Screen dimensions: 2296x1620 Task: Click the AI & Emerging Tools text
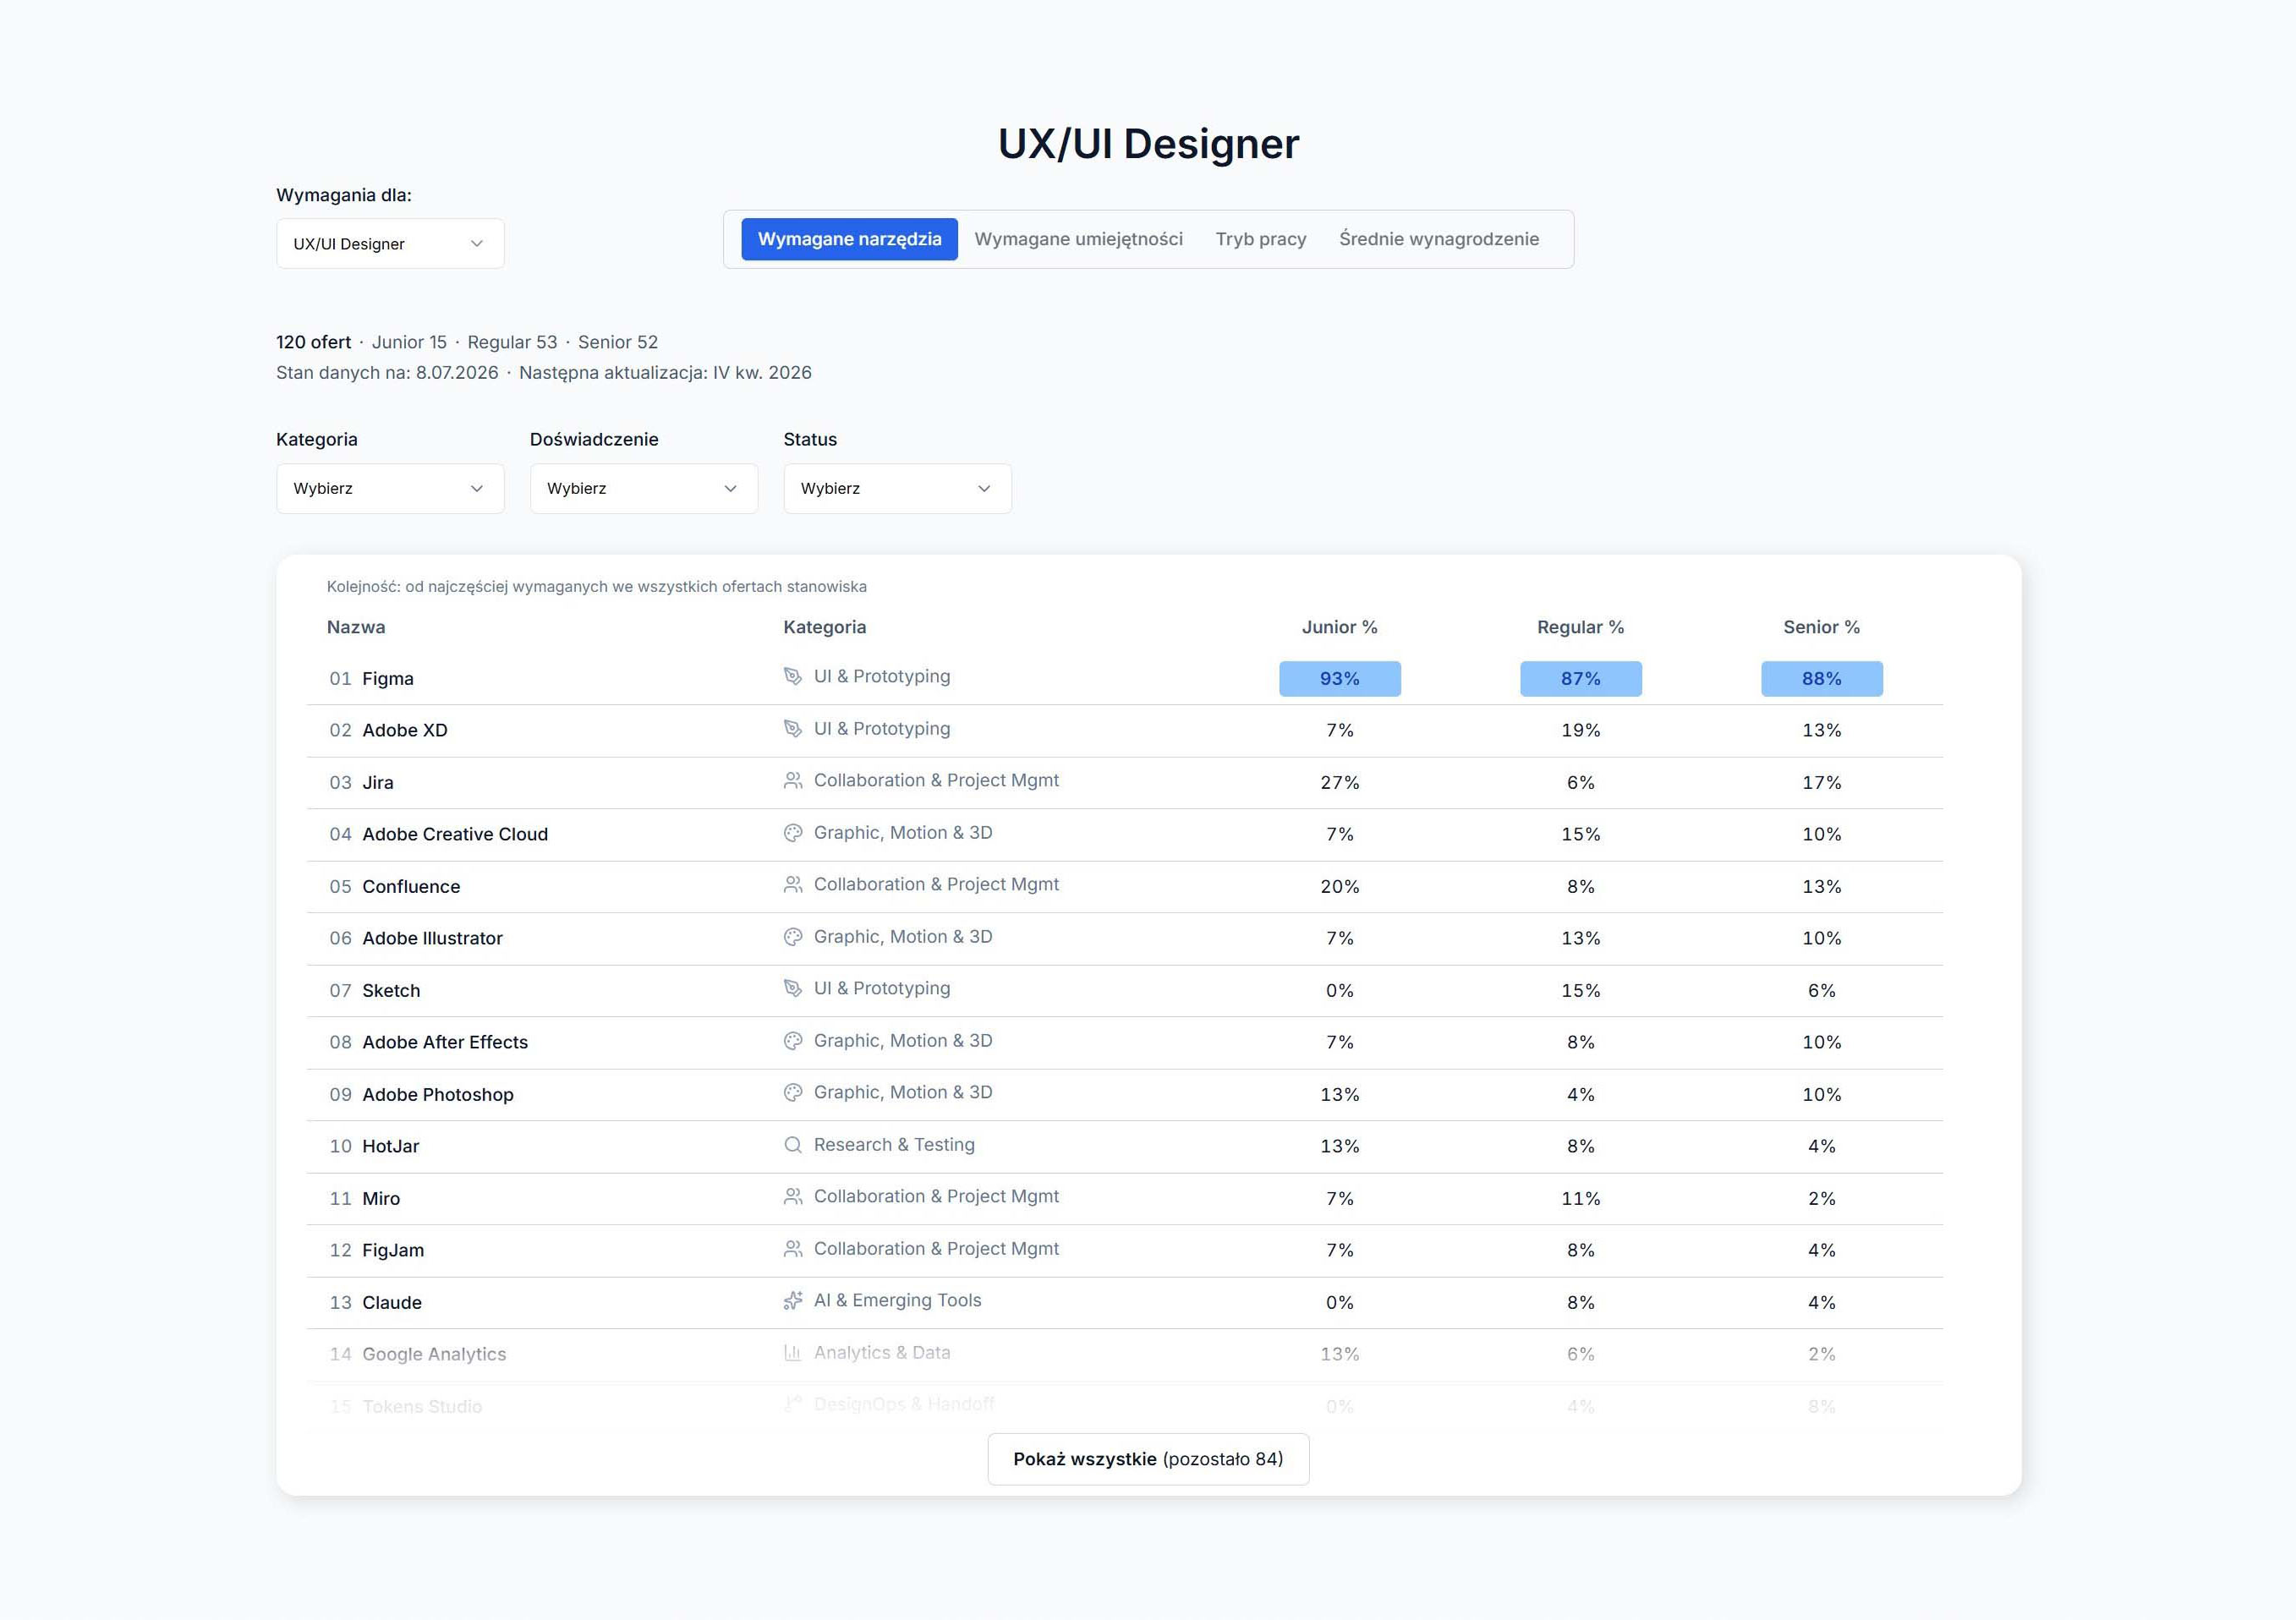click(897, 1300)
